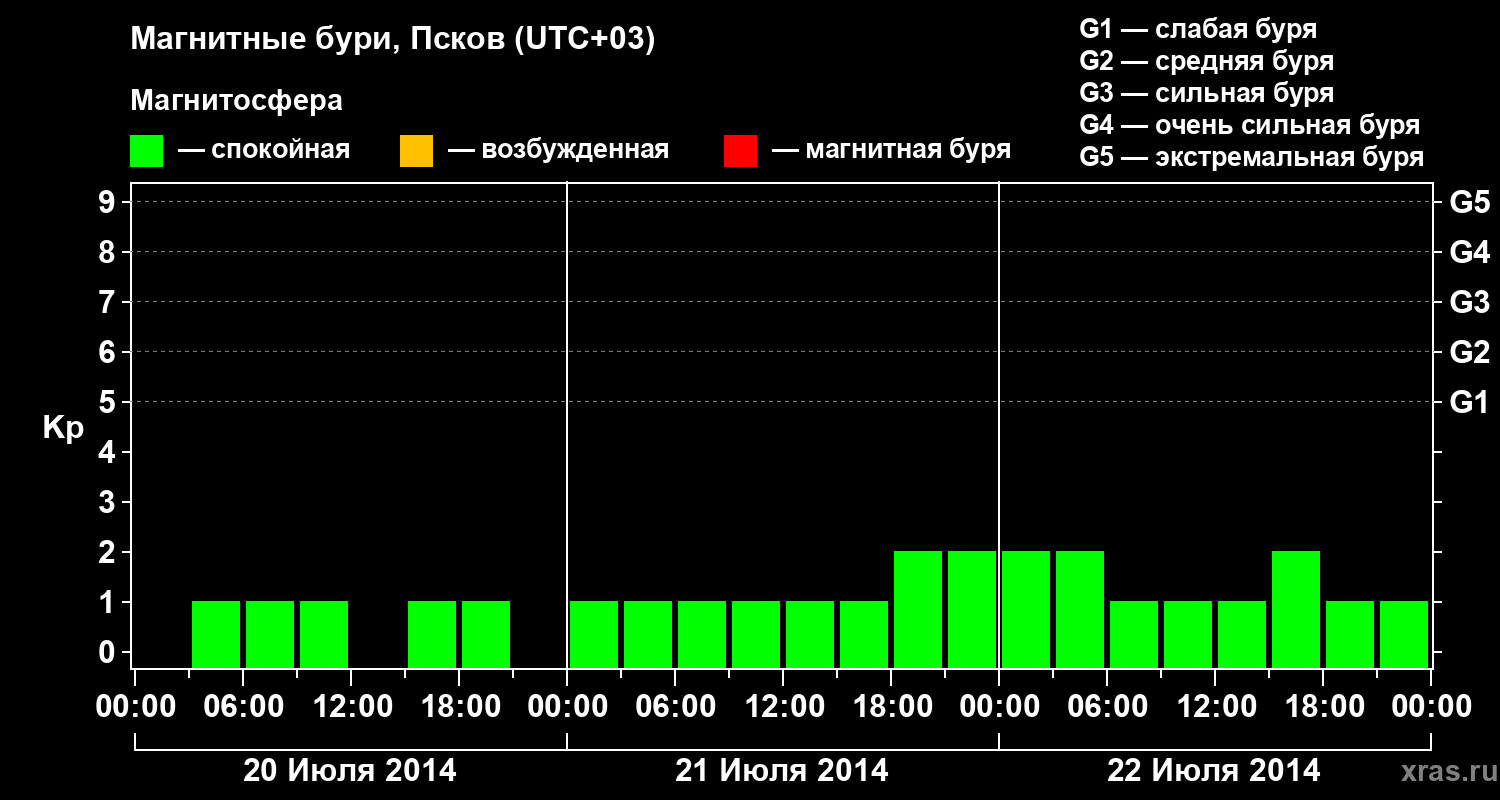Click the '— возбужденная' legend label
Screen dimensions: 1500x800
(558, 151)
